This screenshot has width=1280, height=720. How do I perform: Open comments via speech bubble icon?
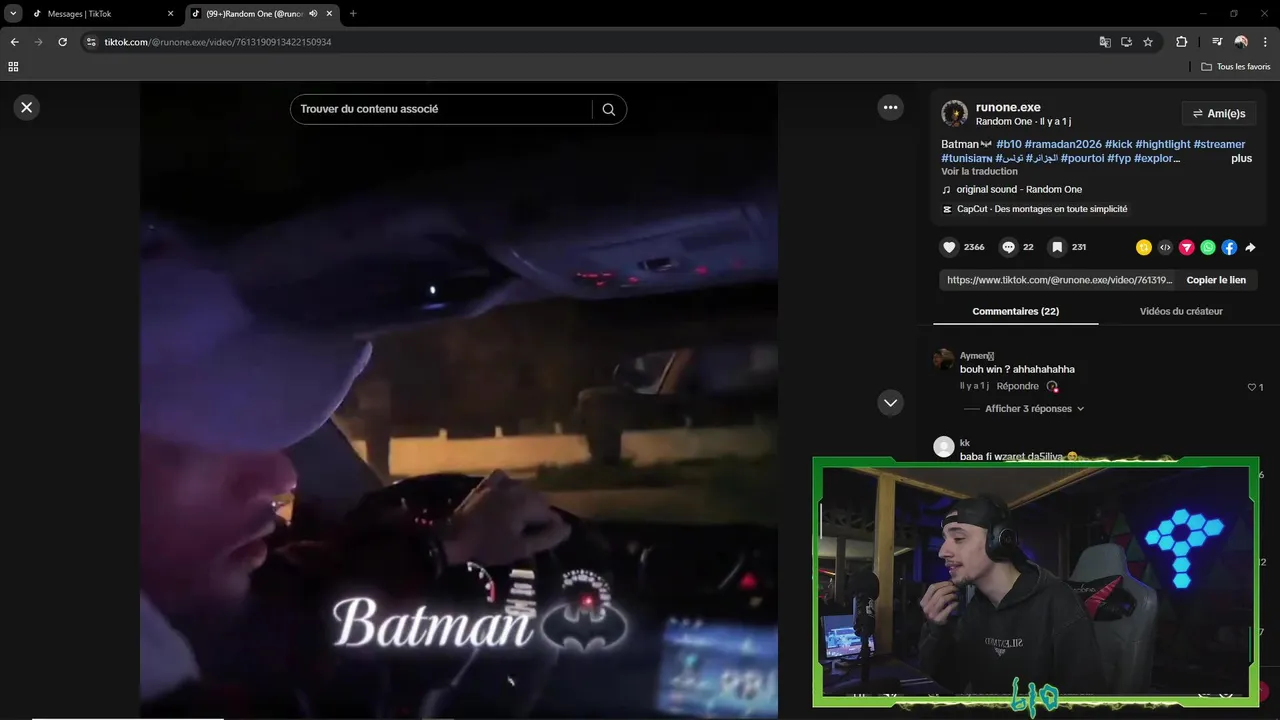1009,247
